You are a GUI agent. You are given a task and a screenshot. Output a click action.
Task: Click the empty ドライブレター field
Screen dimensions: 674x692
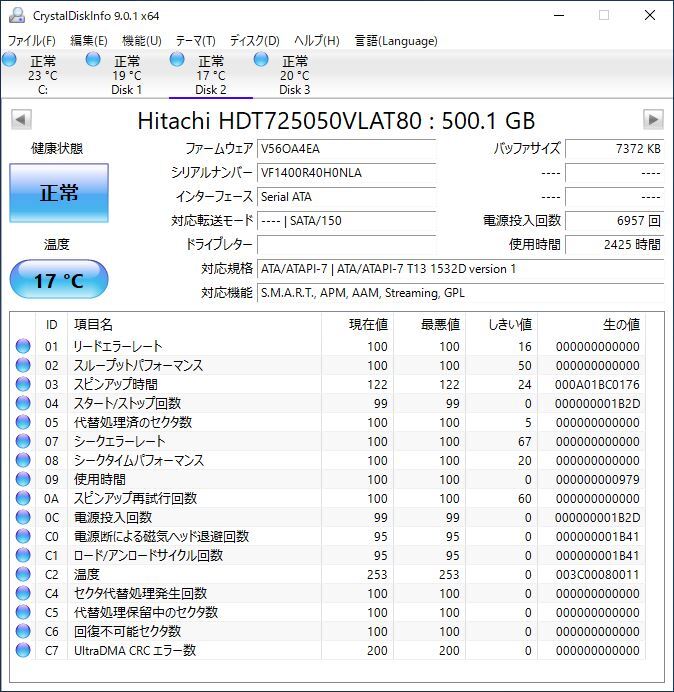(x=346, y=244)
